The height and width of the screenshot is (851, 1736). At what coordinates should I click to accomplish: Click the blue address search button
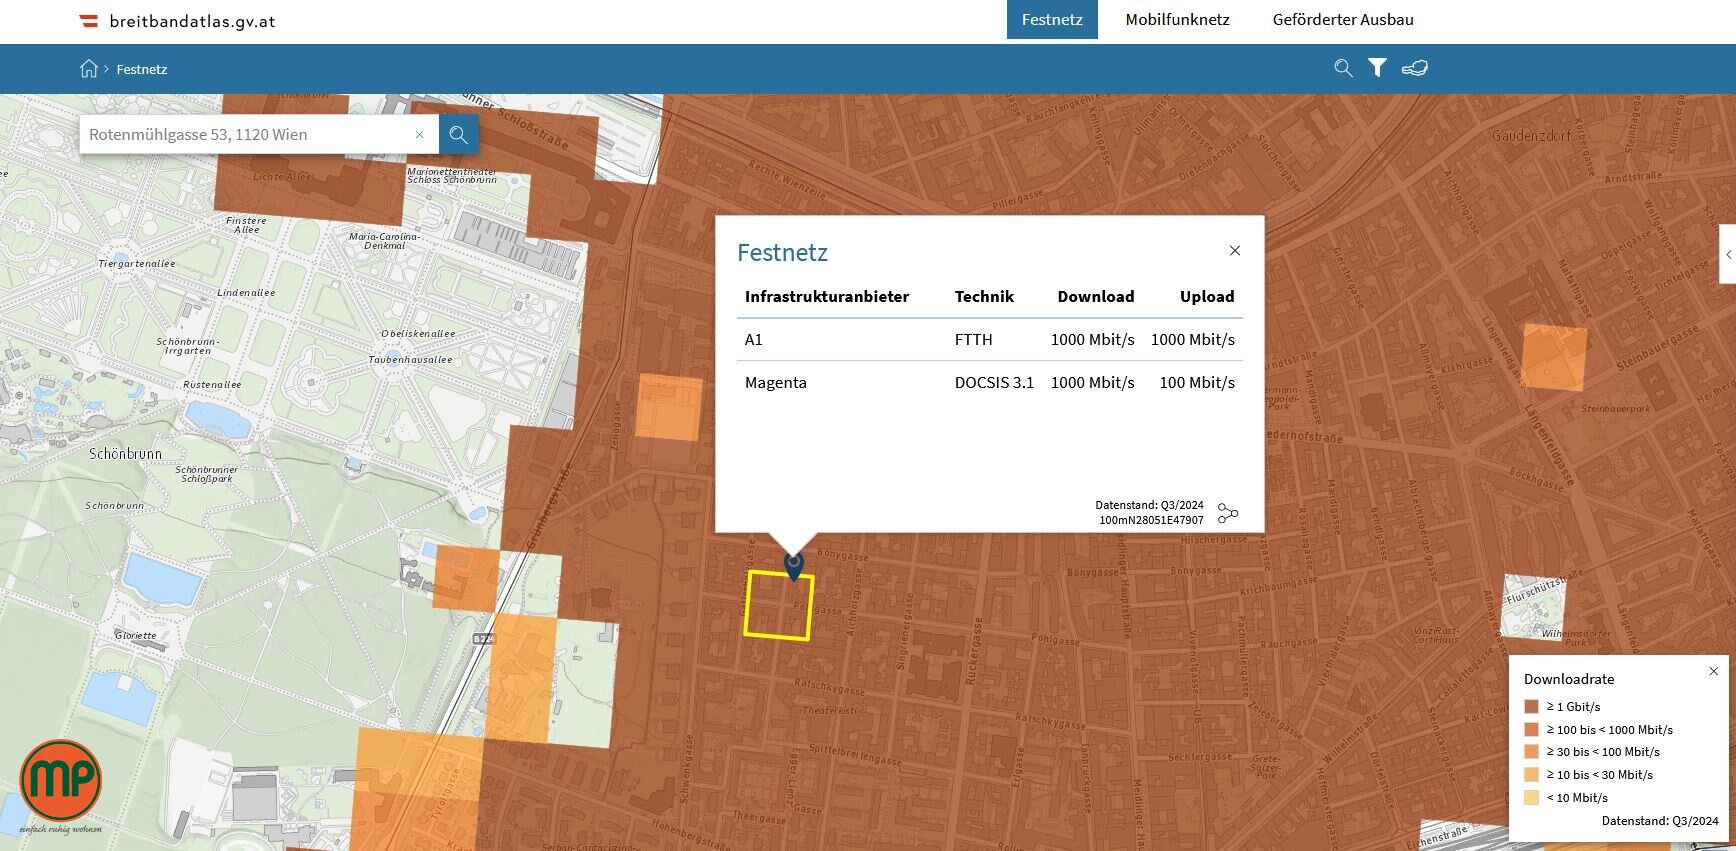458,134
